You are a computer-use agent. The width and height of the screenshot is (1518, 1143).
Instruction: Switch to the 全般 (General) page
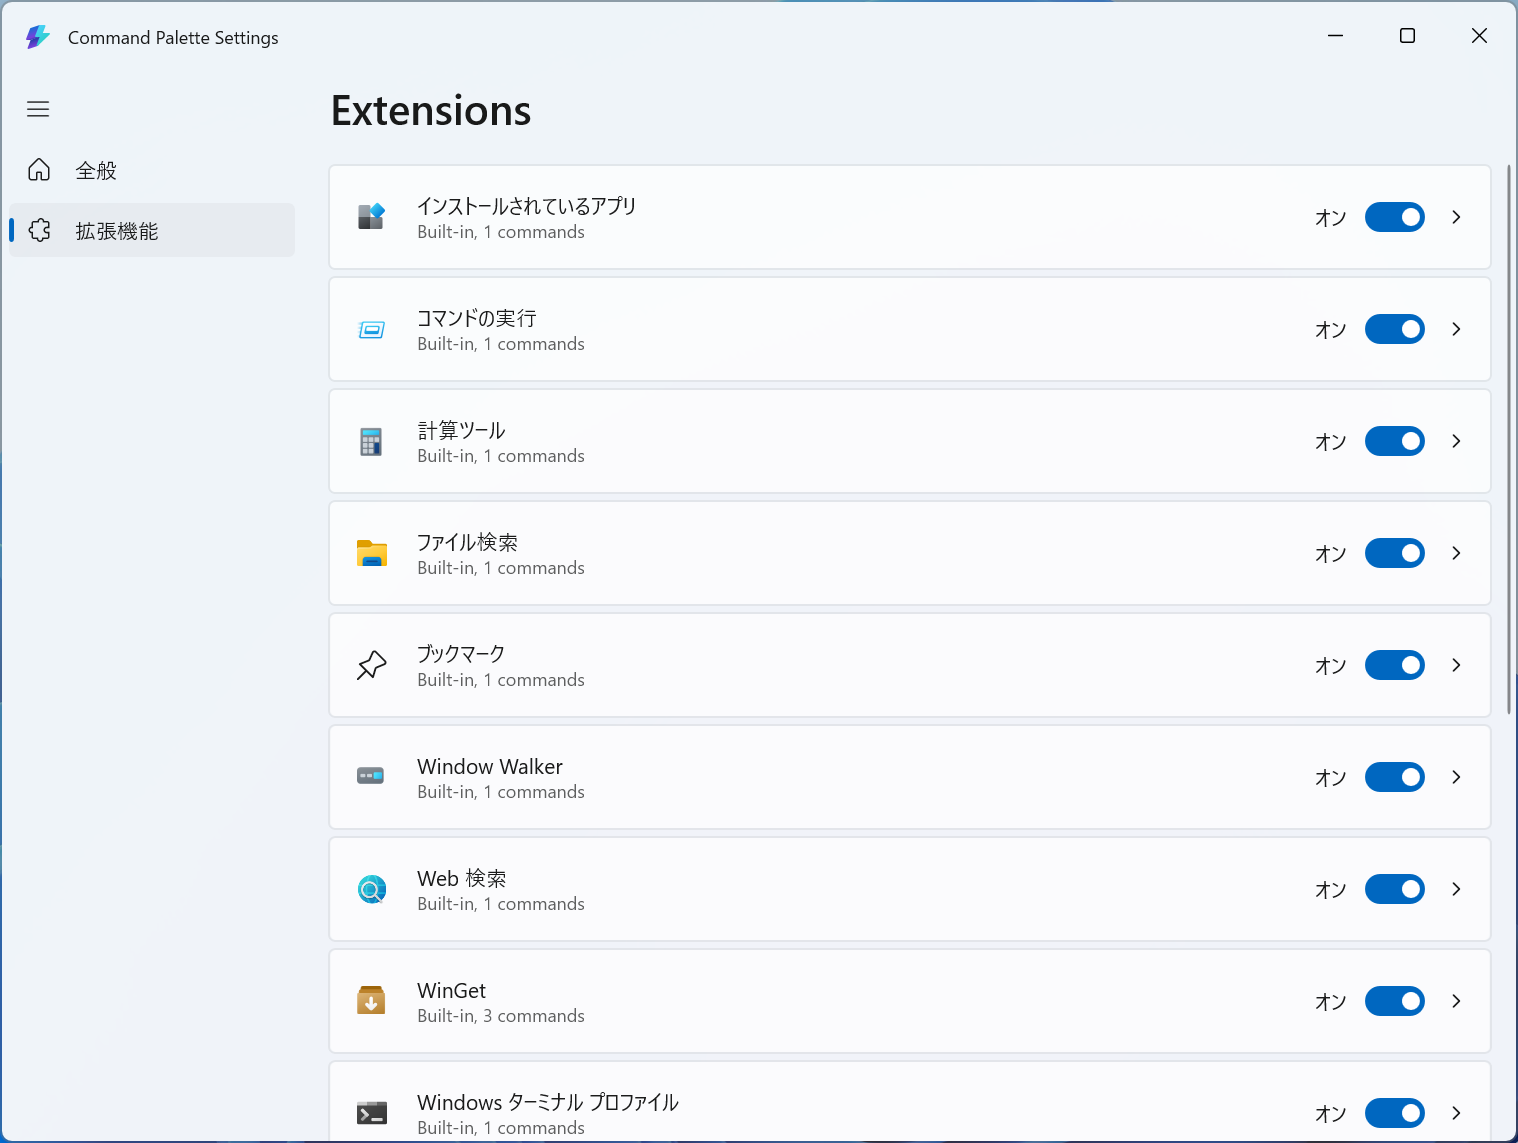pos(96,171)
